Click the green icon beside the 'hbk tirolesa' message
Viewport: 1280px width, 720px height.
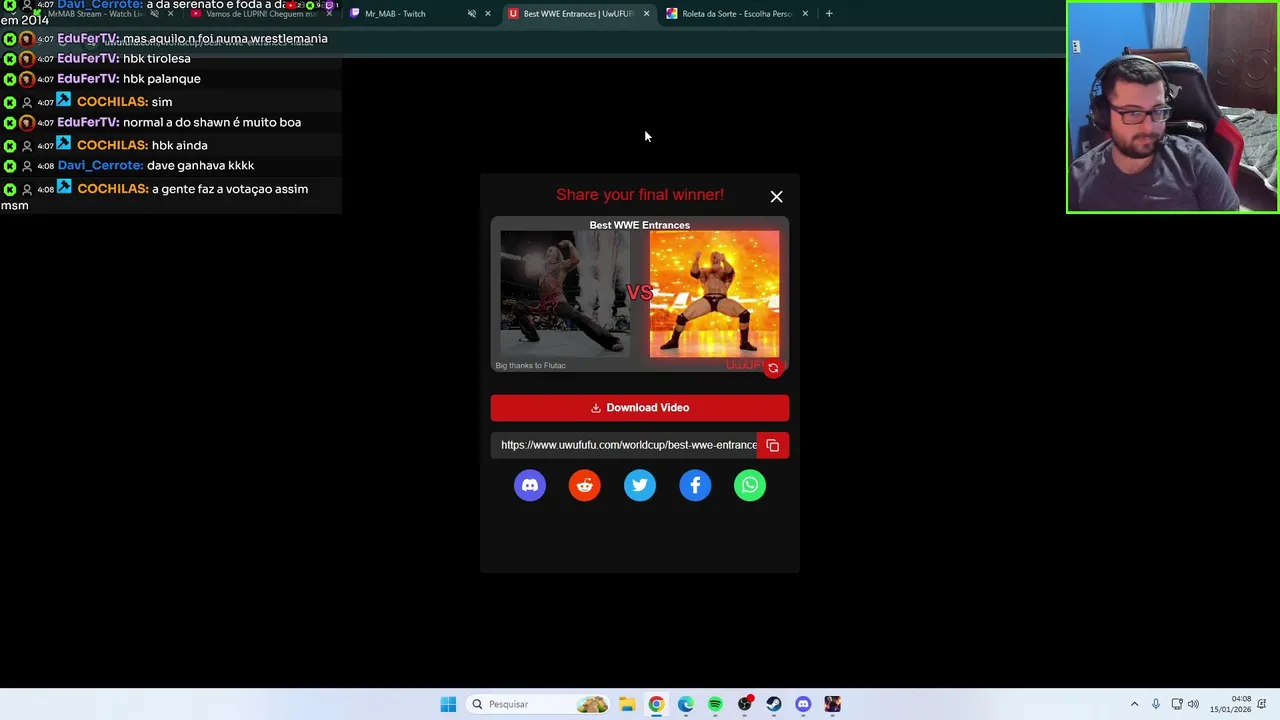[x=10, y=59]
